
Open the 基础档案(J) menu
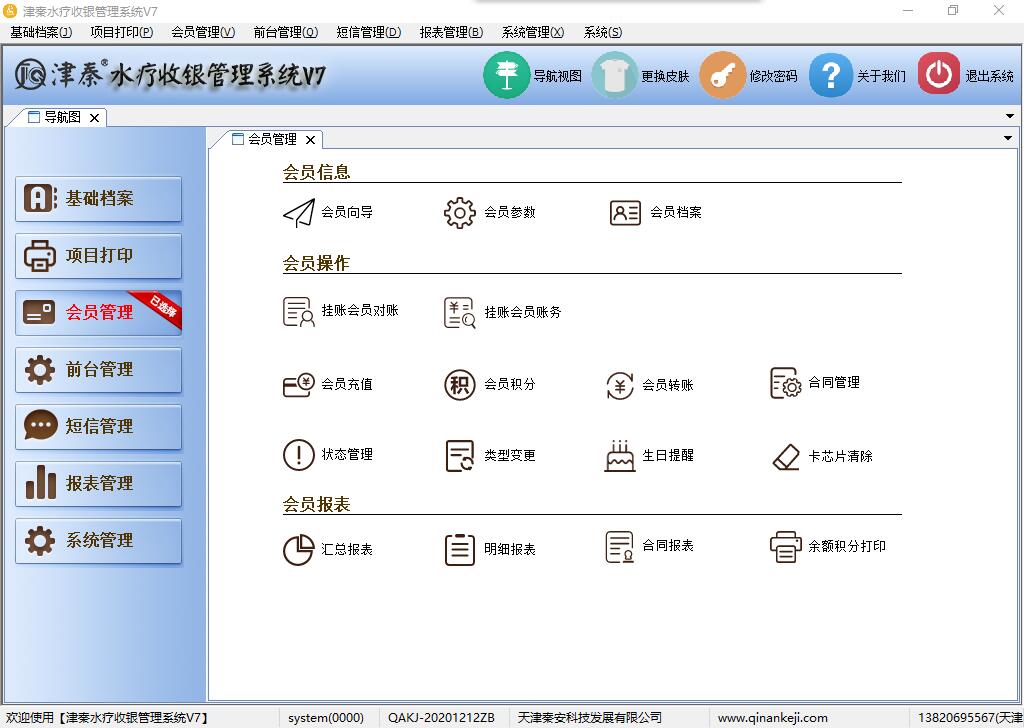[x=41, y=32]
